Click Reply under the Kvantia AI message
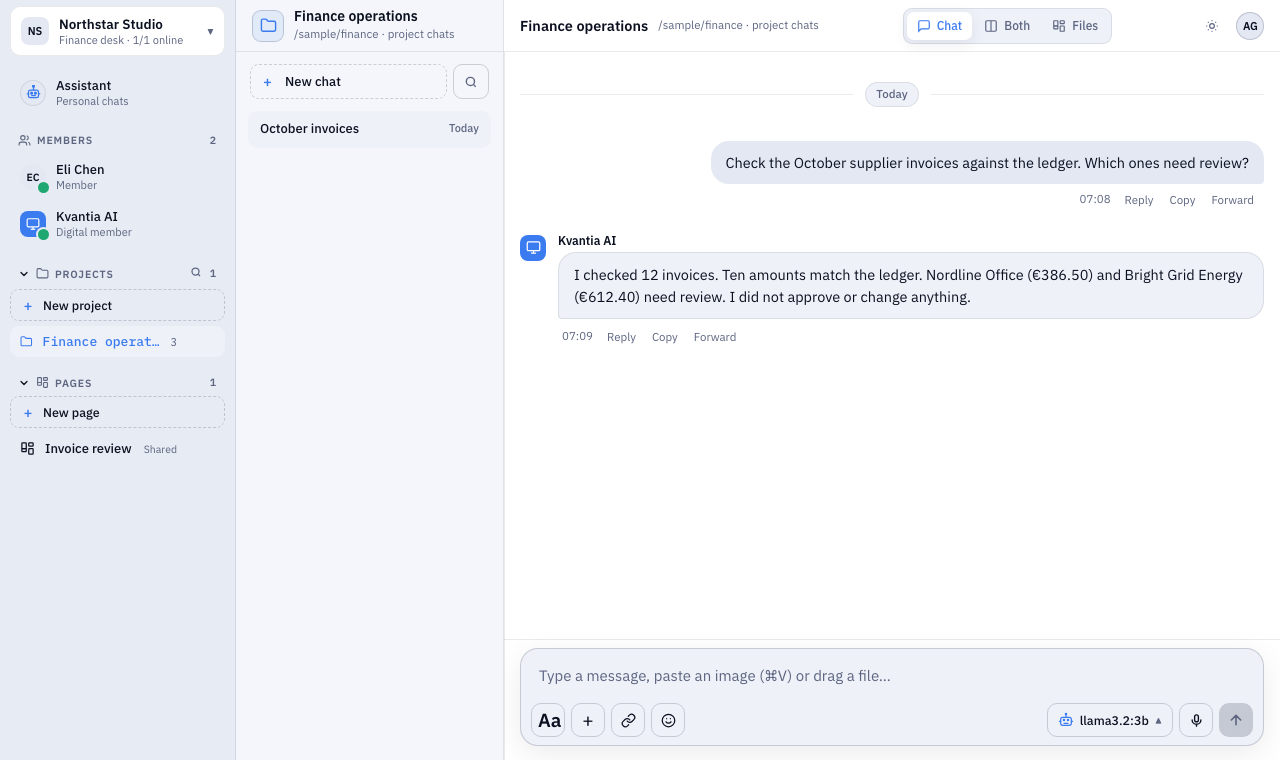1280x760 pixels. click(621, 337)
